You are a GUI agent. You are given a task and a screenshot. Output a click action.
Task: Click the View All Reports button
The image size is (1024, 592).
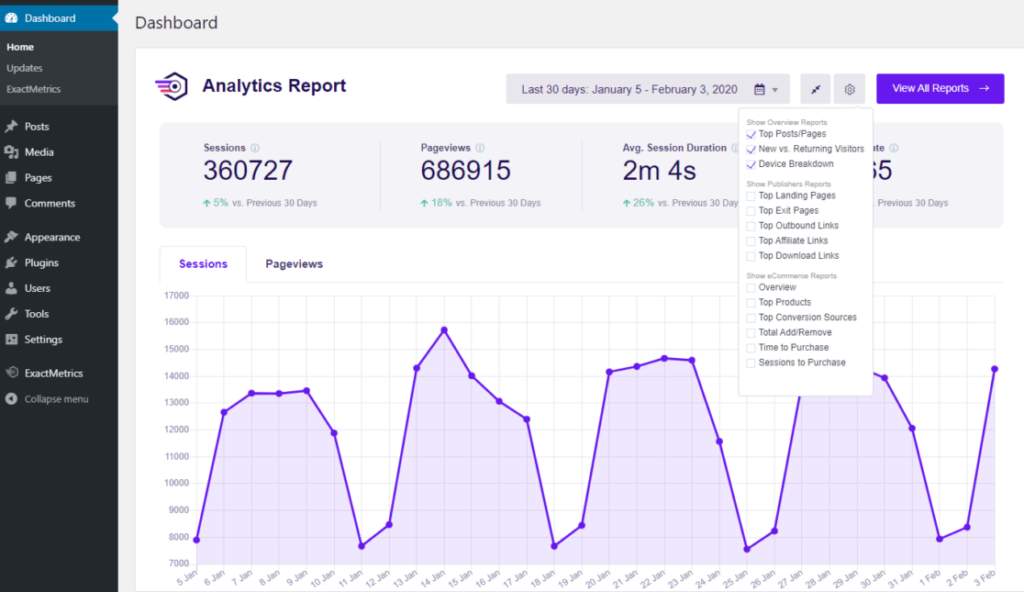(939, 89)
